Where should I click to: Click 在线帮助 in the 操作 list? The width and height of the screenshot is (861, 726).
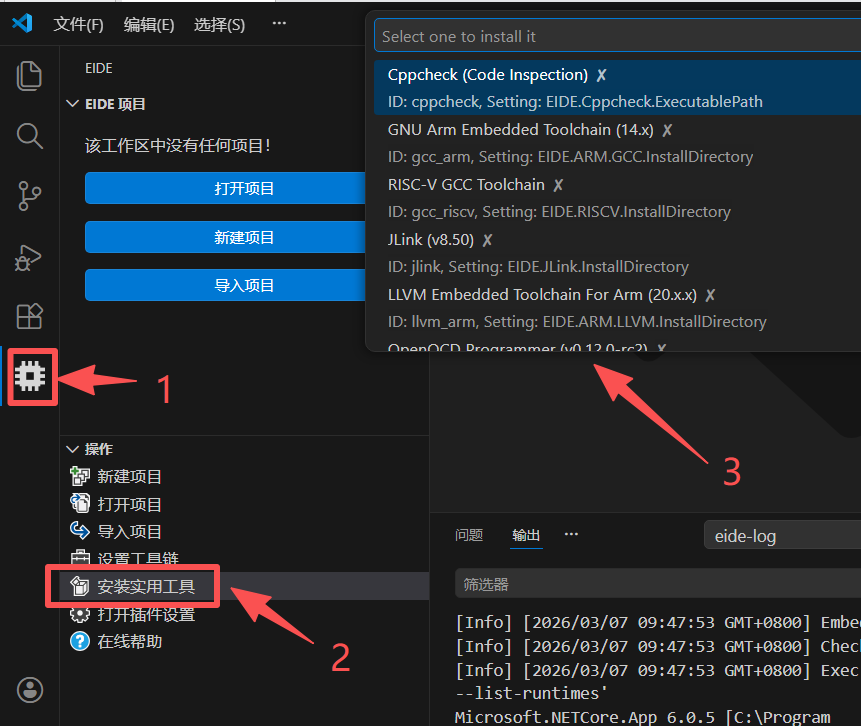(x=129, y=641)
